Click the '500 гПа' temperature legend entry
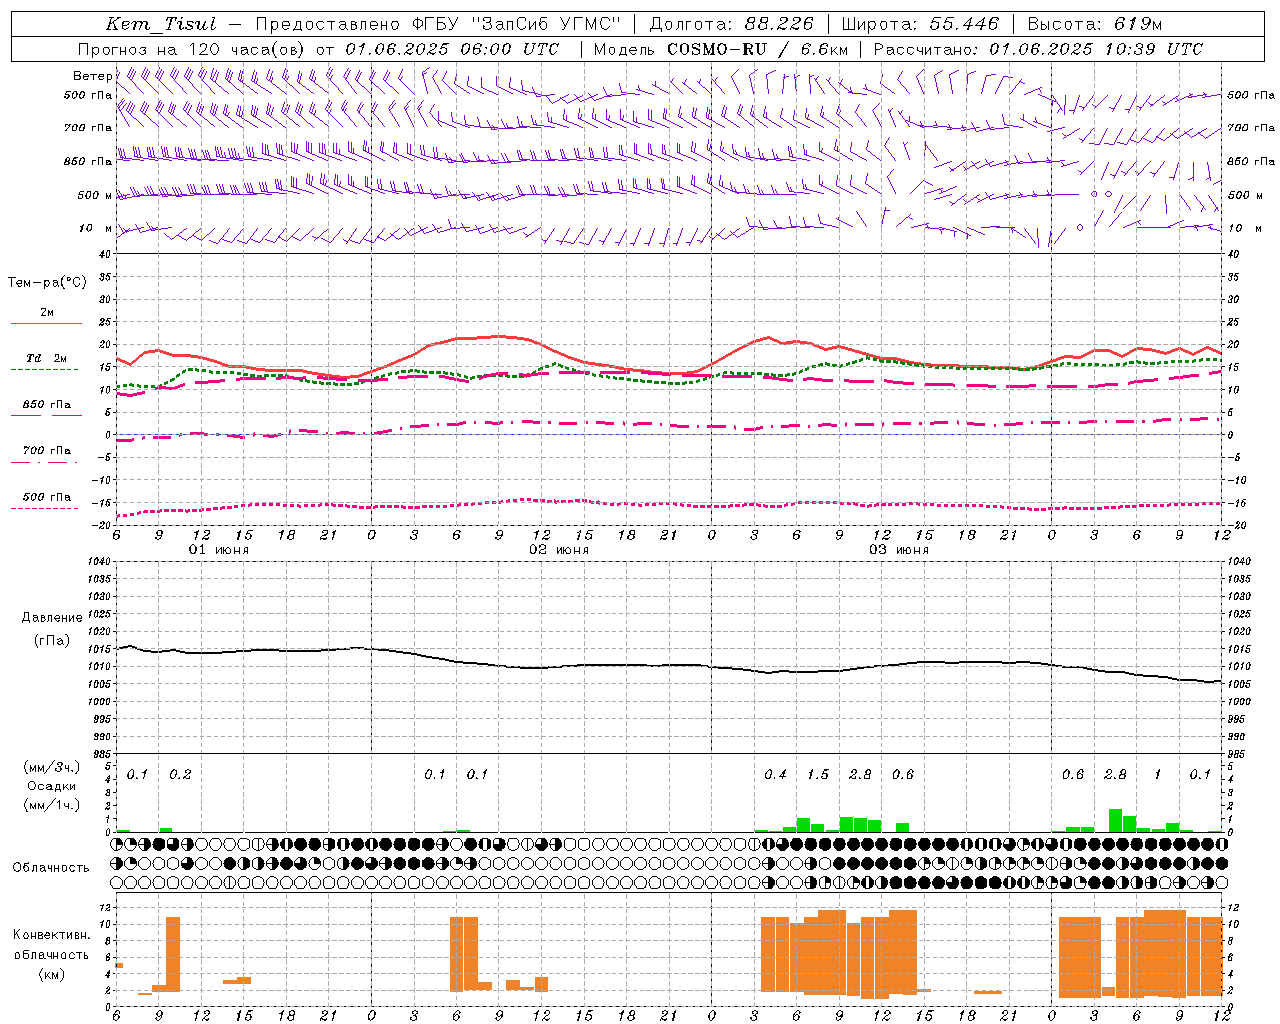The height and width of the screenshot is (1024, 1280). (47, 497)
